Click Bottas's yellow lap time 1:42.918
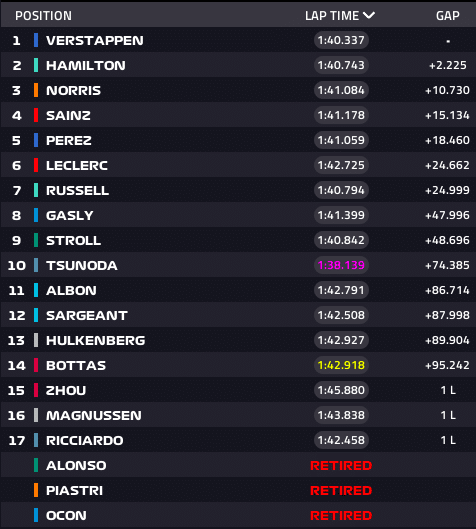 [x=341, y=365]
